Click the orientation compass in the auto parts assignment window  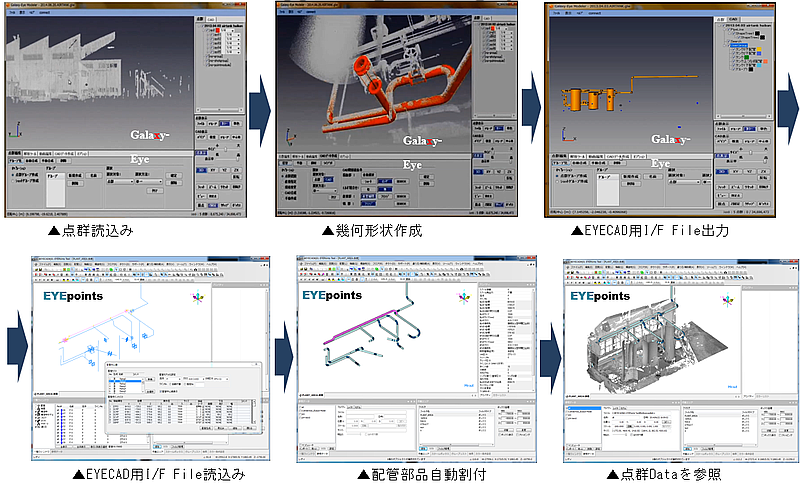464,297
